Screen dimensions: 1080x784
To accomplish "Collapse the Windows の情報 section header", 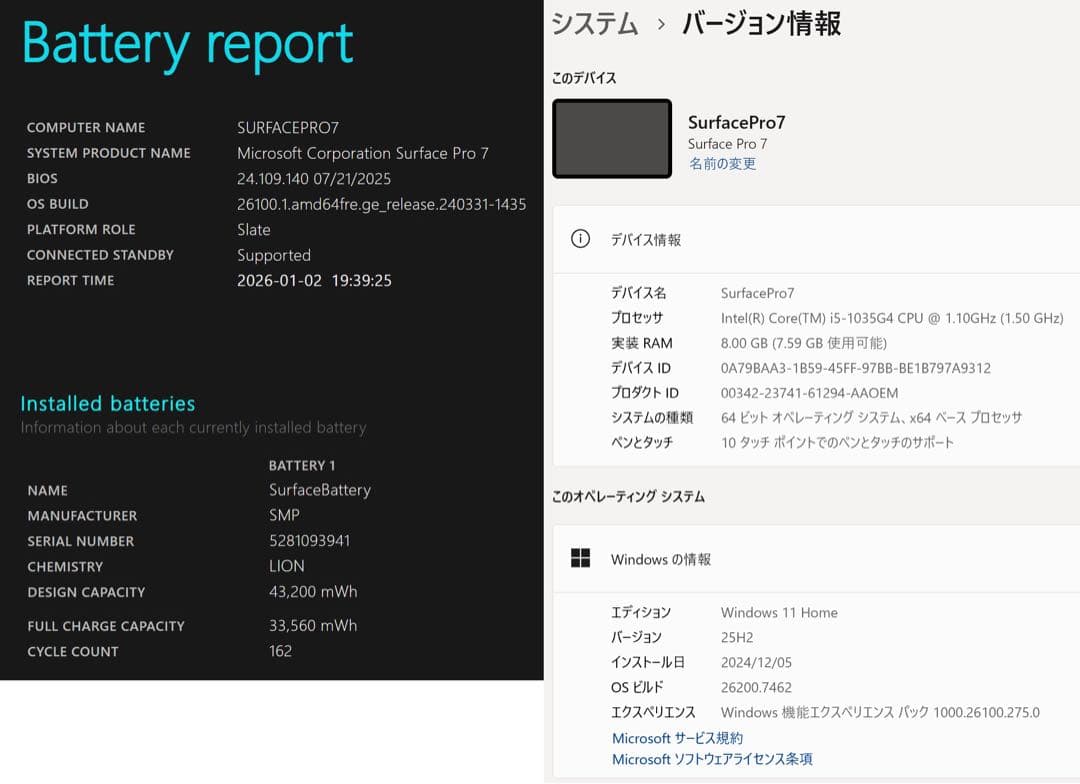I will pyautogui.click(x=816, y=559).
